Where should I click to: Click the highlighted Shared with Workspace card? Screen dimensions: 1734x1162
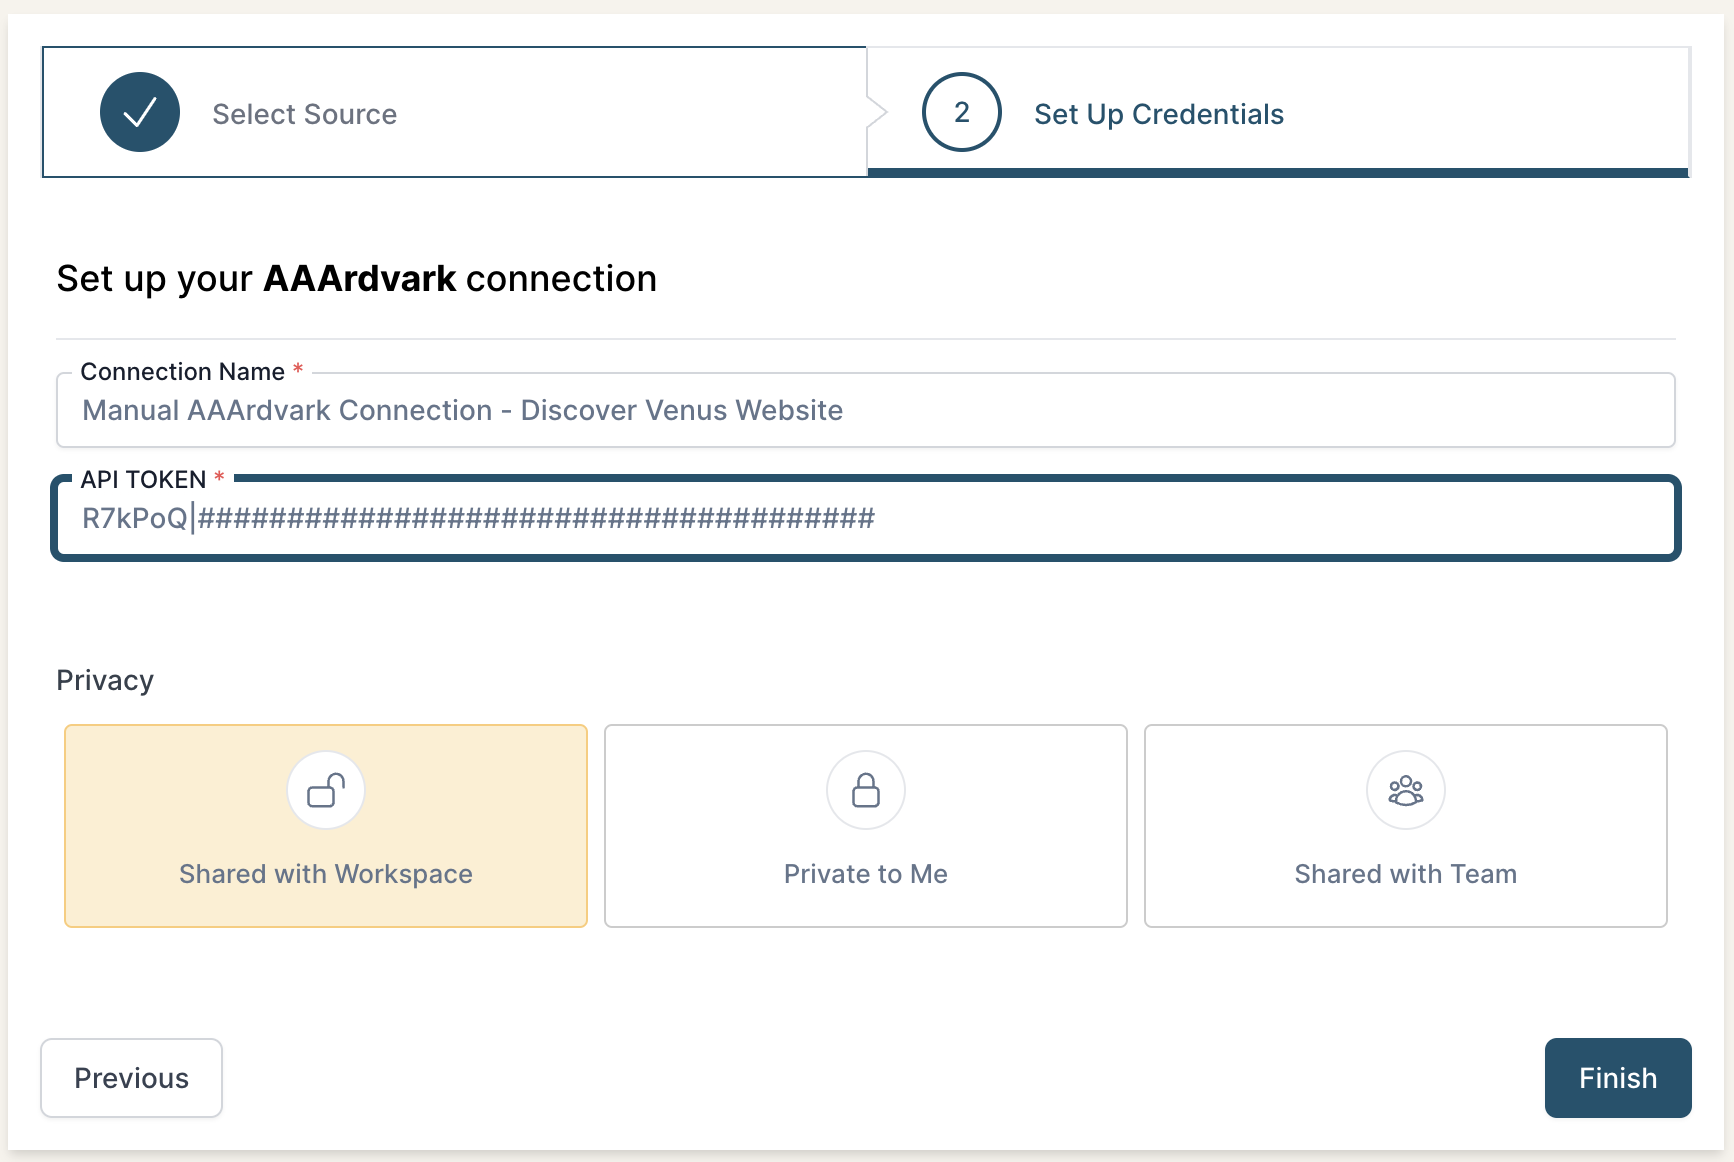click(x=326, y=826)
